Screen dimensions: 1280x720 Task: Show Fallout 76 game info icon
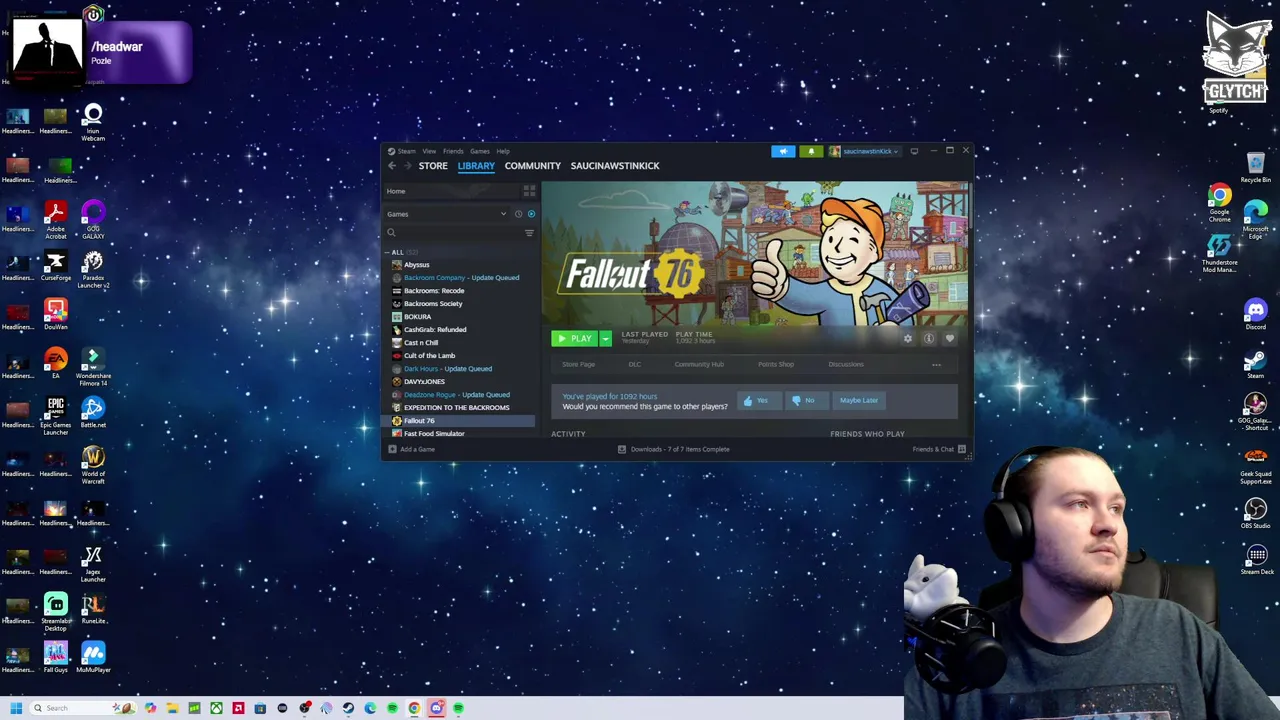(x=929, y=339)
